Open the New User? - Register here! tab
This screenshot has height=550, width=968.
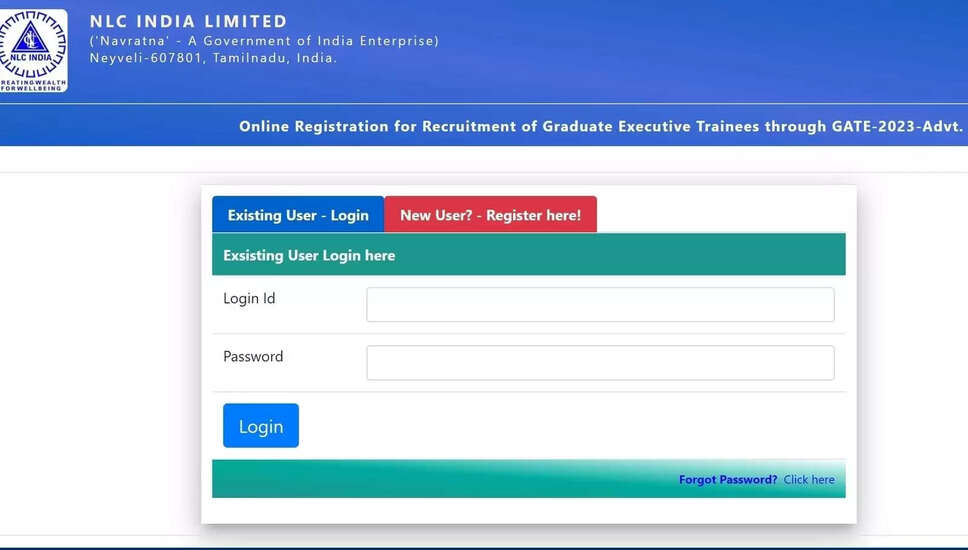click(490, 215)
